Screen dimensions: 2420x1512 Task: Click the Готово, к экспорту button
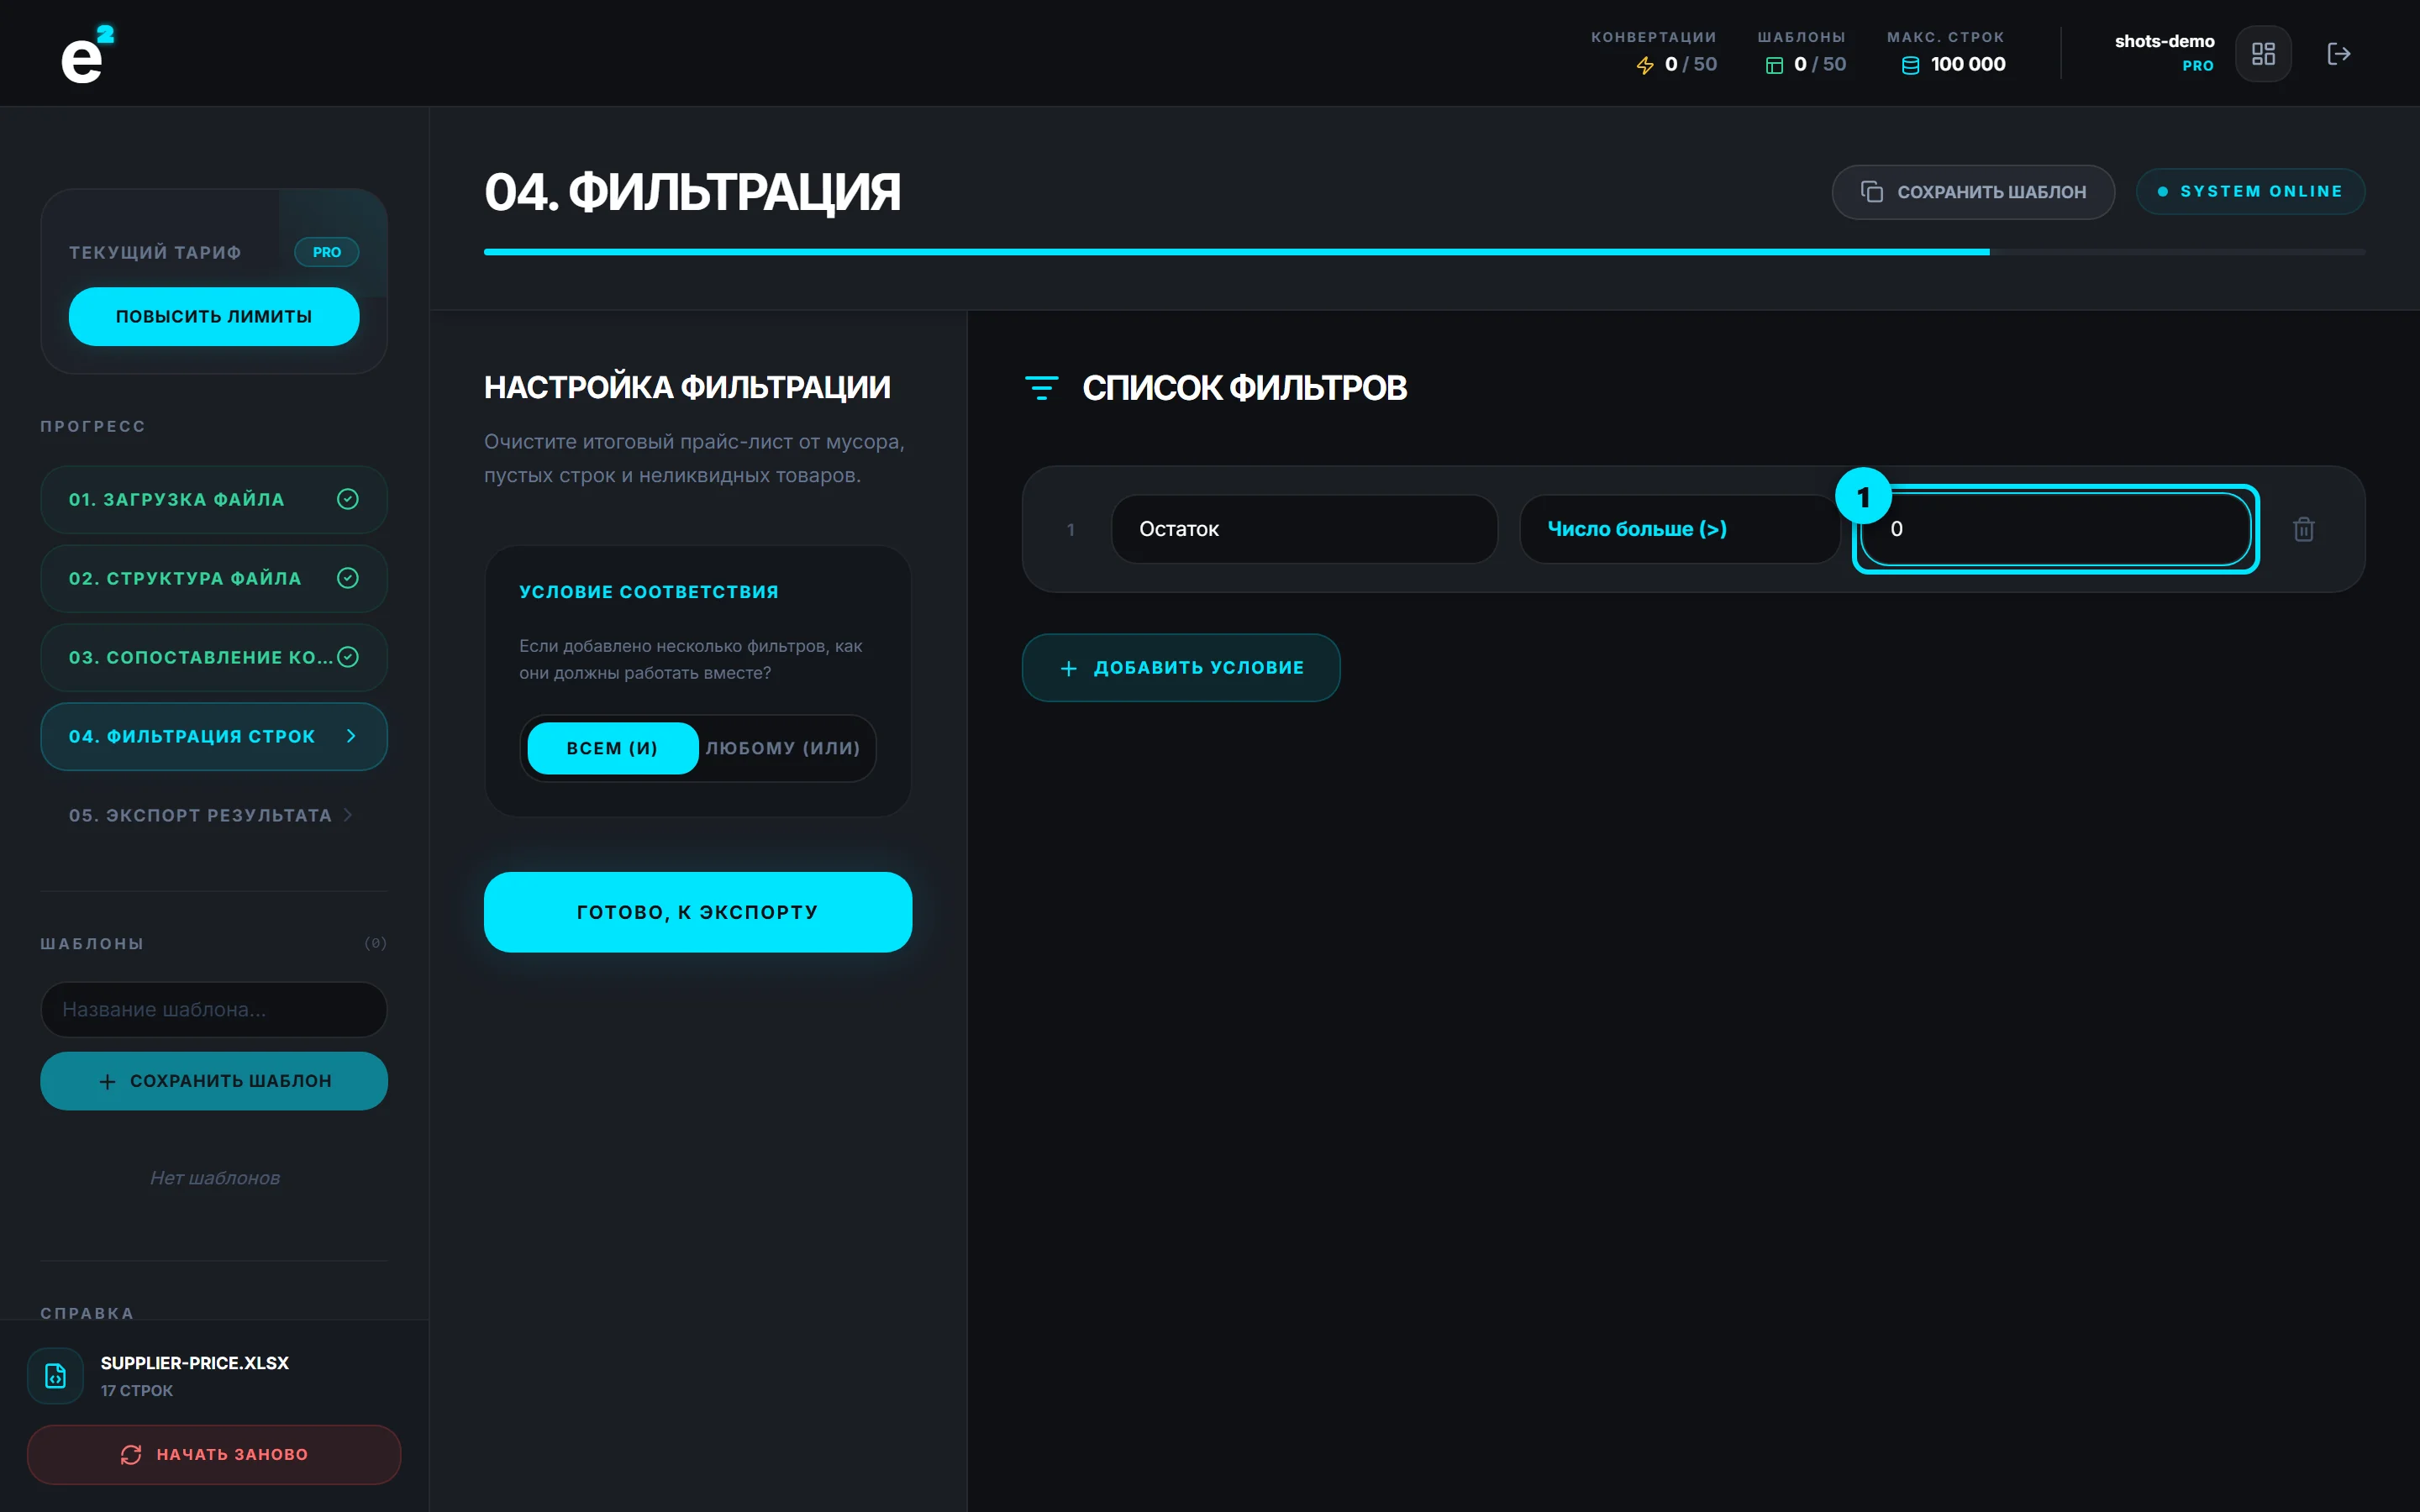pyautogui.click(x=698, y=912)
